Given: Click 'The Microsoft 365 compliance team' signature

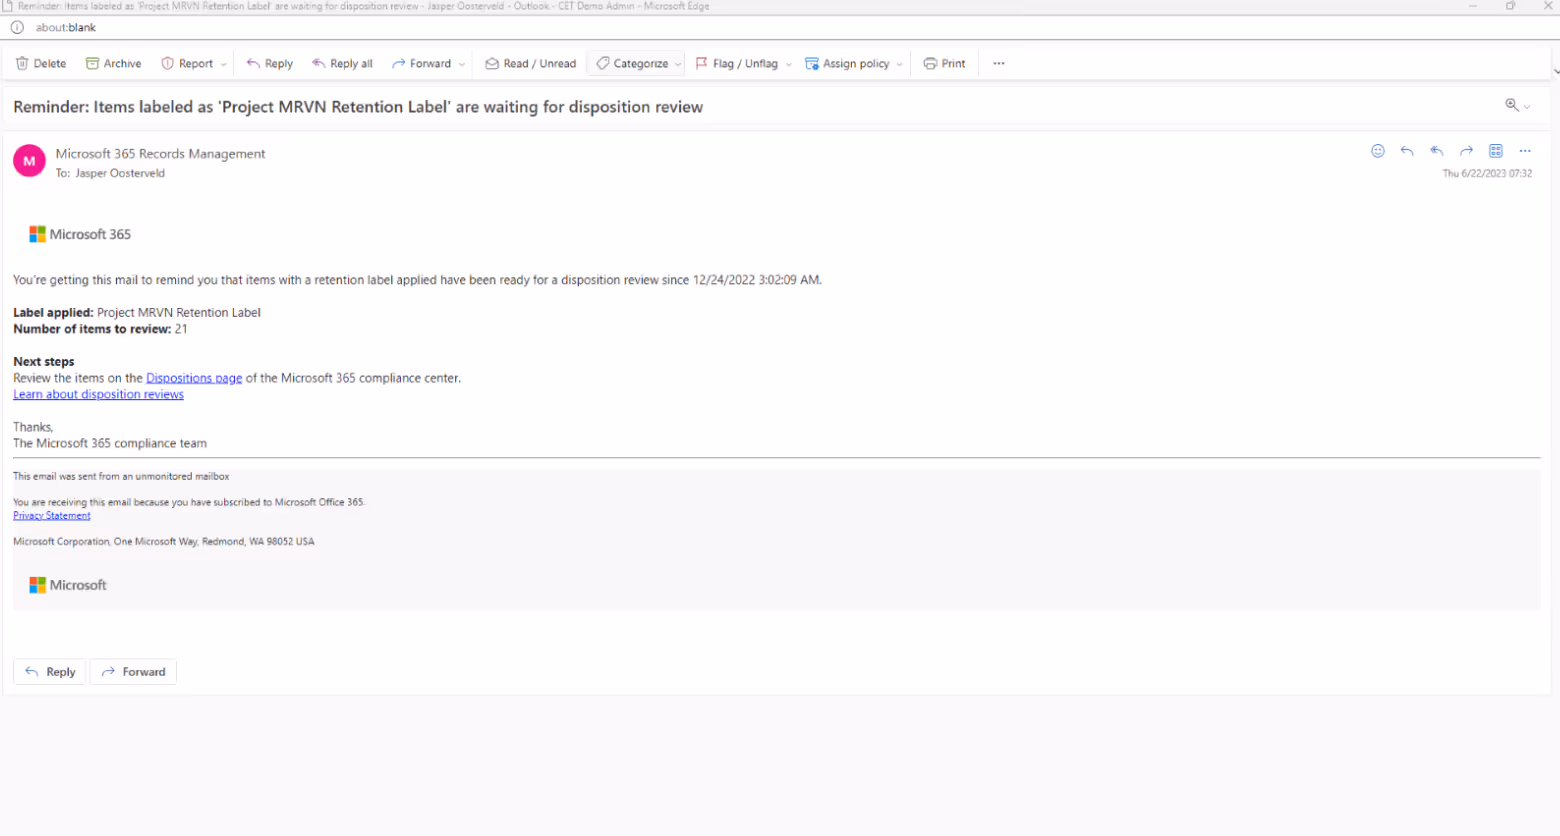Looking at the screenshot, I should (110, 443).
